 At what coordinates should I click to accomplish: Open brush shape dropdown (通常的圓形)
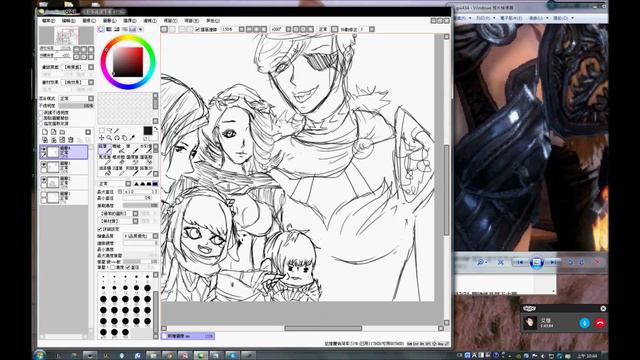118,213
